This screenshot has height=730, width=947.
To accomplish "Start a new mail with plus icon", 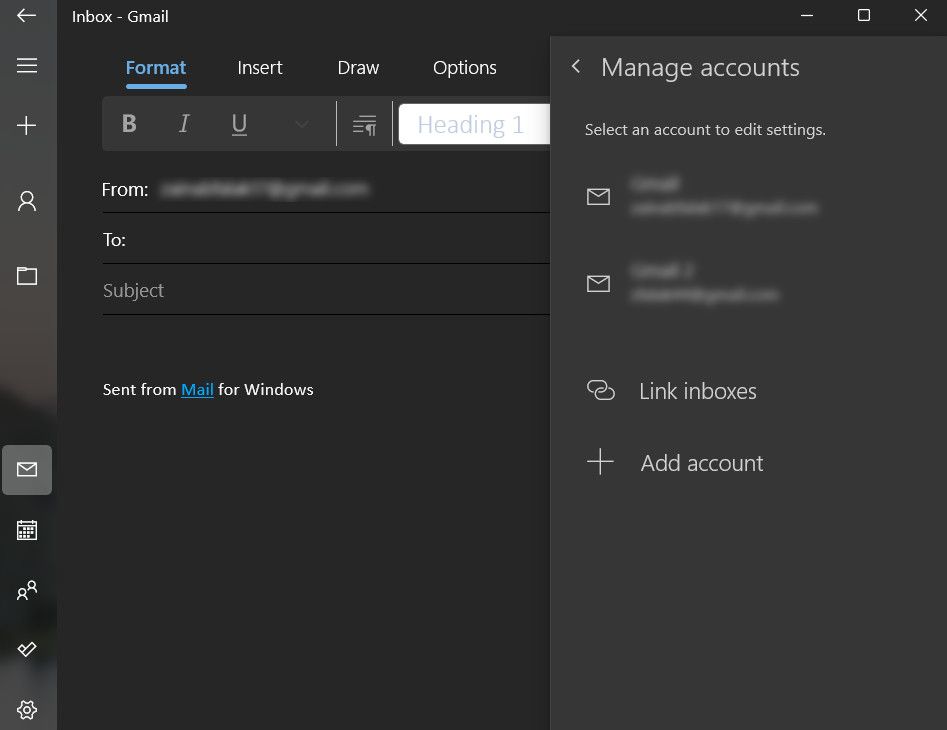I will [x=27, y=125].
